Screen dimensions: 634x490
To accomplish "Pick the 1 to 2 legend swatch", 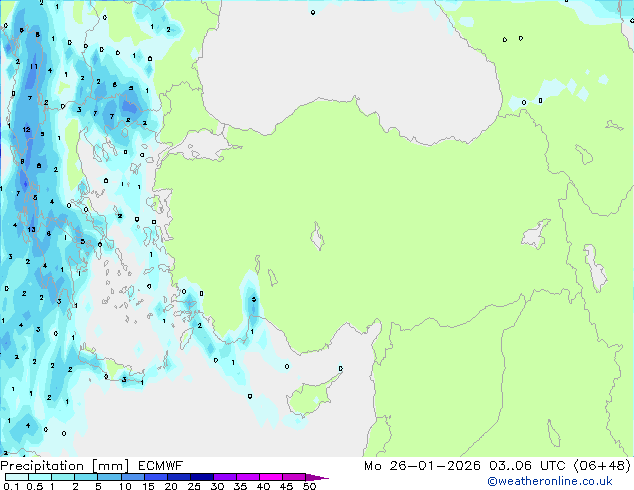I will [x=63, y=477].
